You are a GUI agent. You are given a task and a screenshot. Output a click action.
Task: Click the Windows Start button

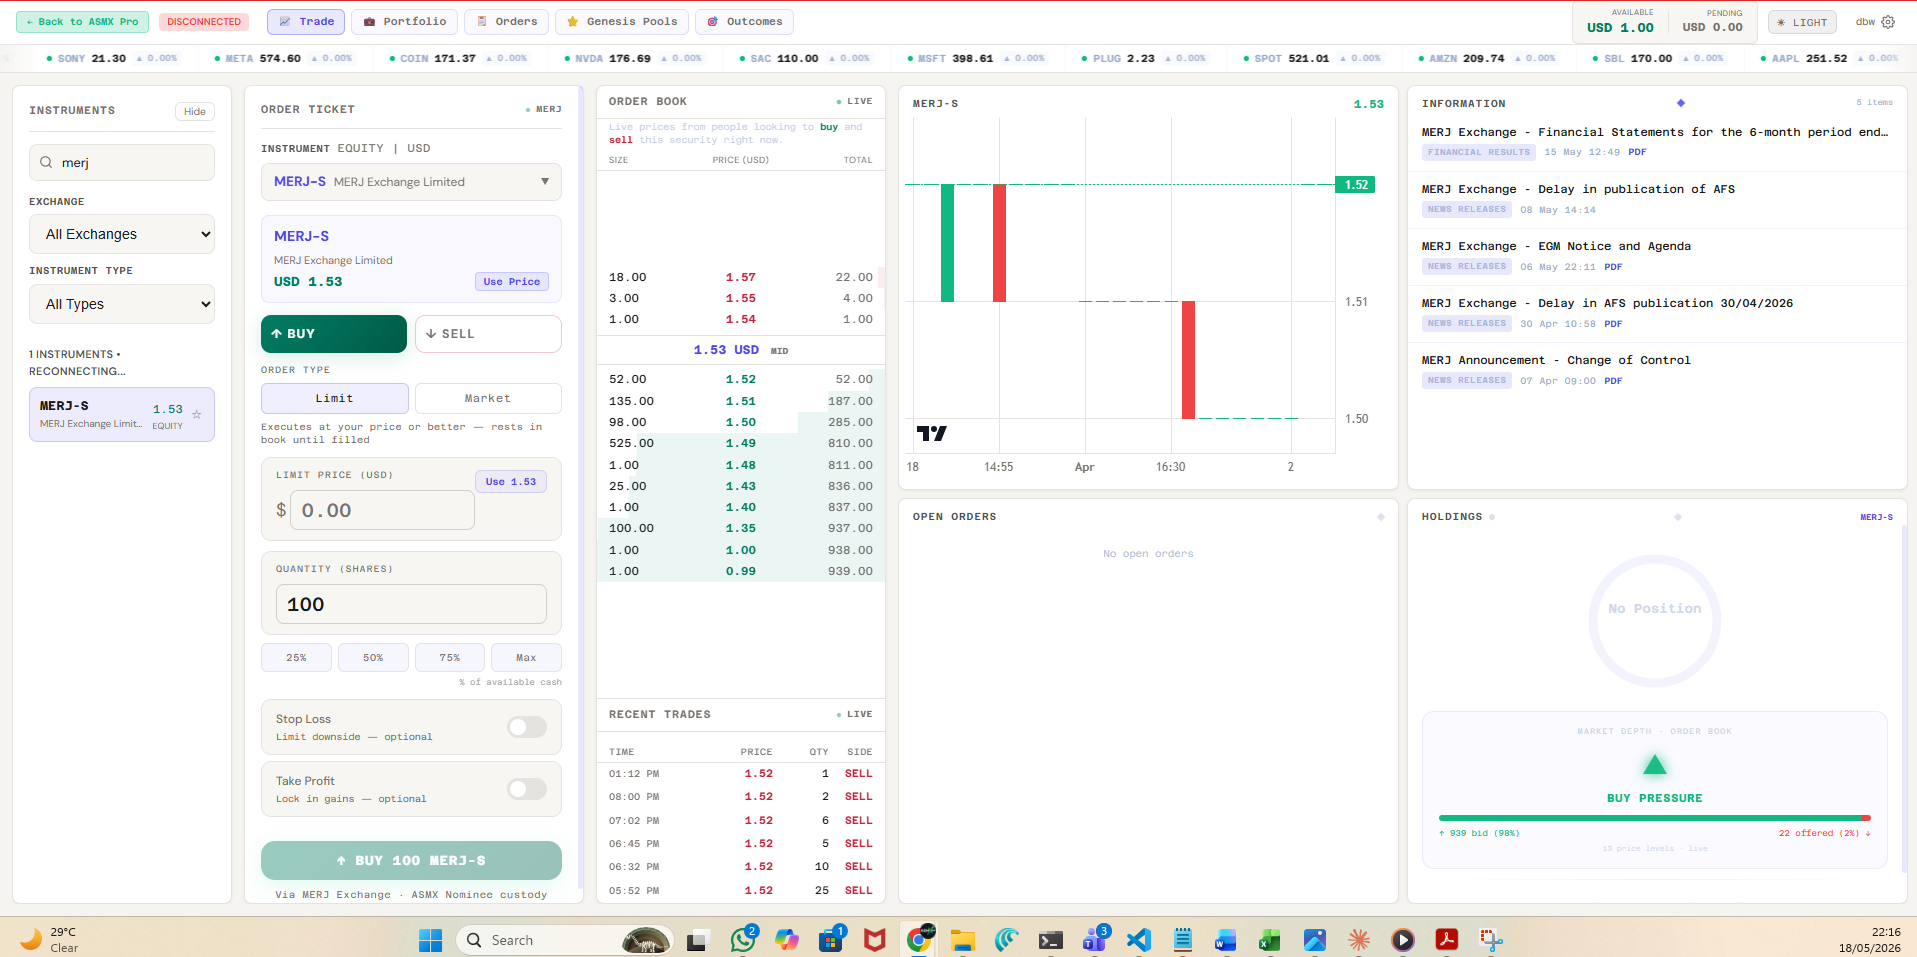(x=431, y=939)
